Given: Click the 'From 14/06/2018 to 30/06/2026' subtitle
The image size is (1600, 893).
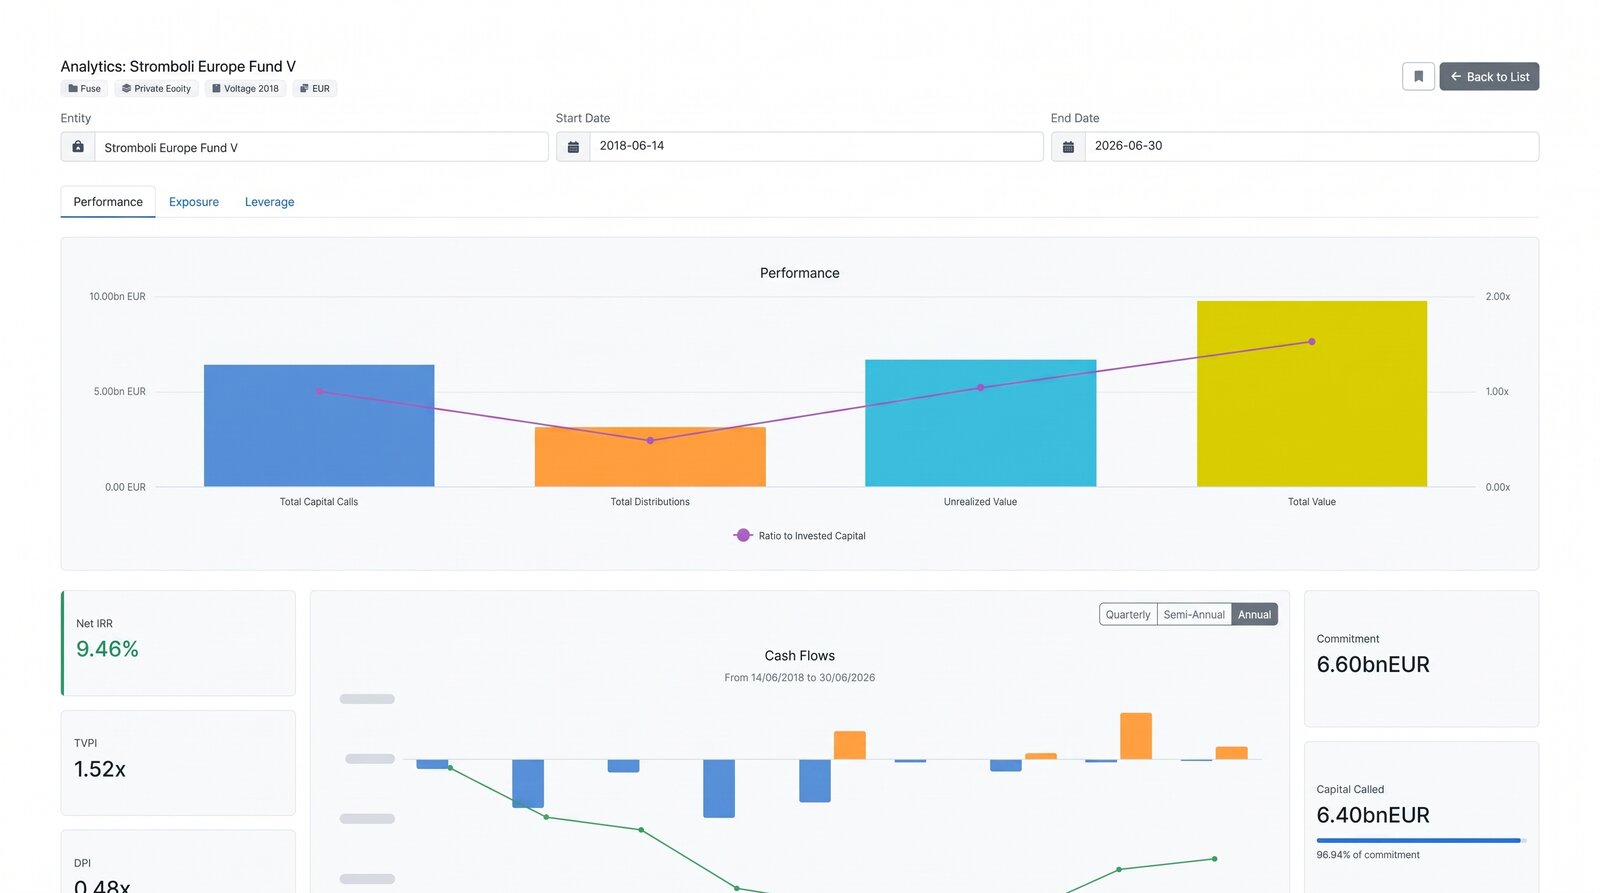Looking at the screenshot, I should (800, 678).
